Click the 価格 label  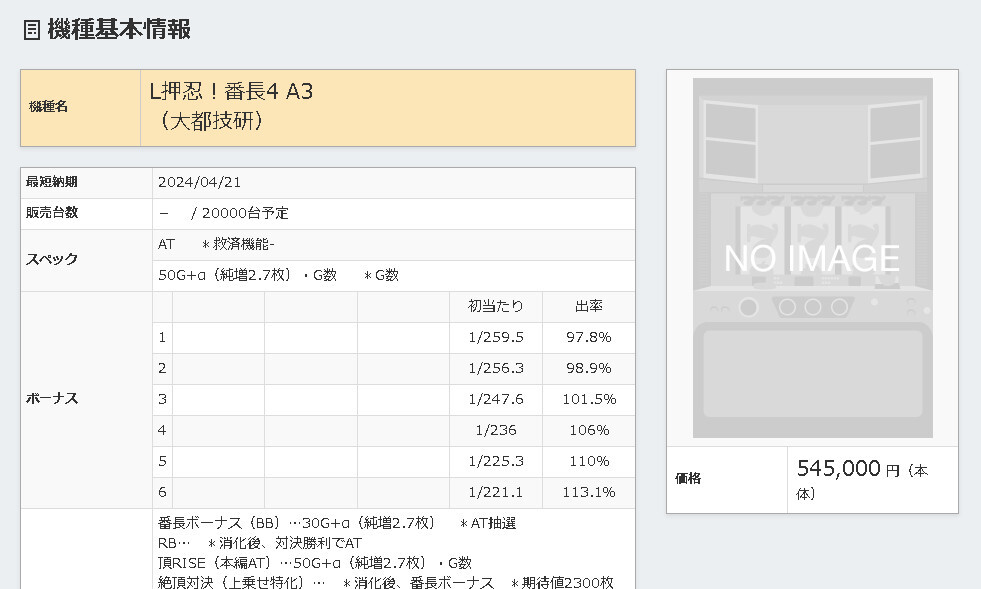coord(688,479)
